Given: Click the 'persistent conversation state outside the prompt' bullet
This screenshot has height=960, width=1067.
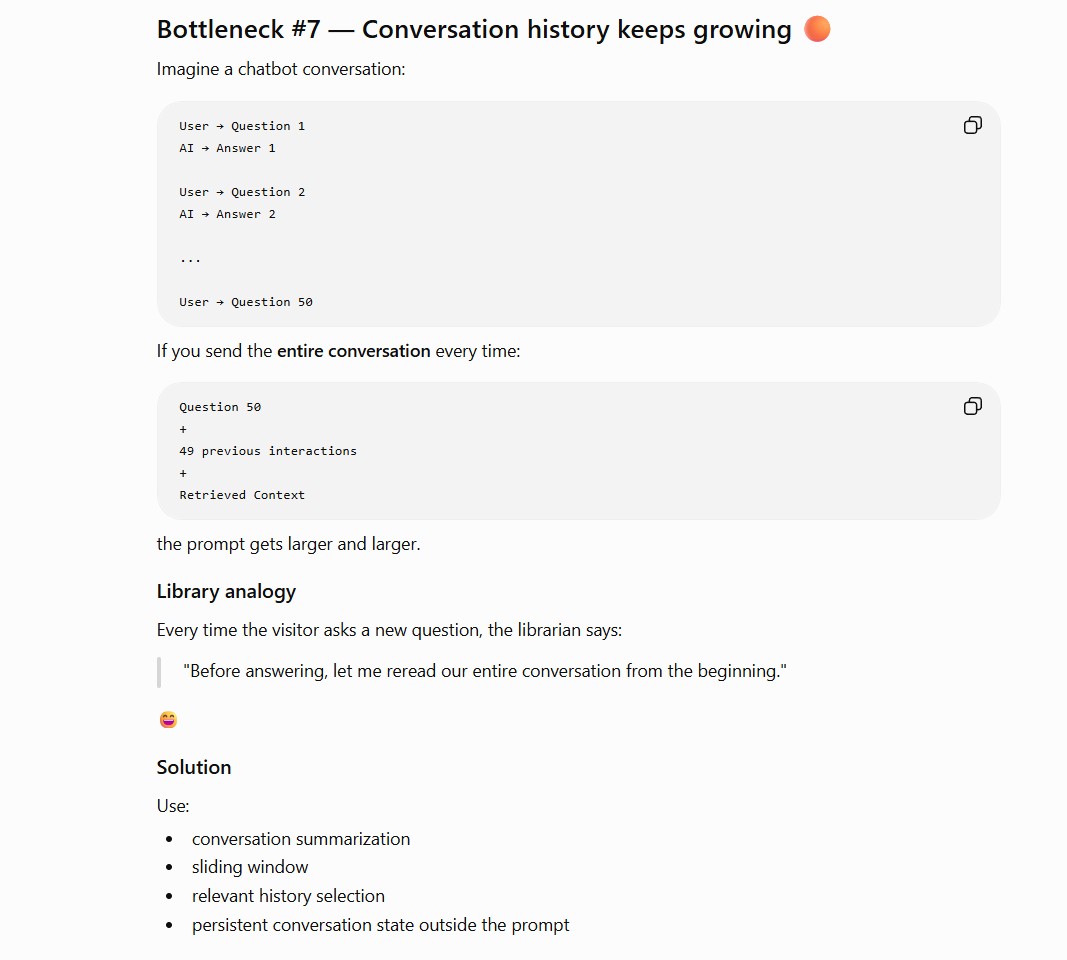Looking at the screenshot, I should (380, 925).
